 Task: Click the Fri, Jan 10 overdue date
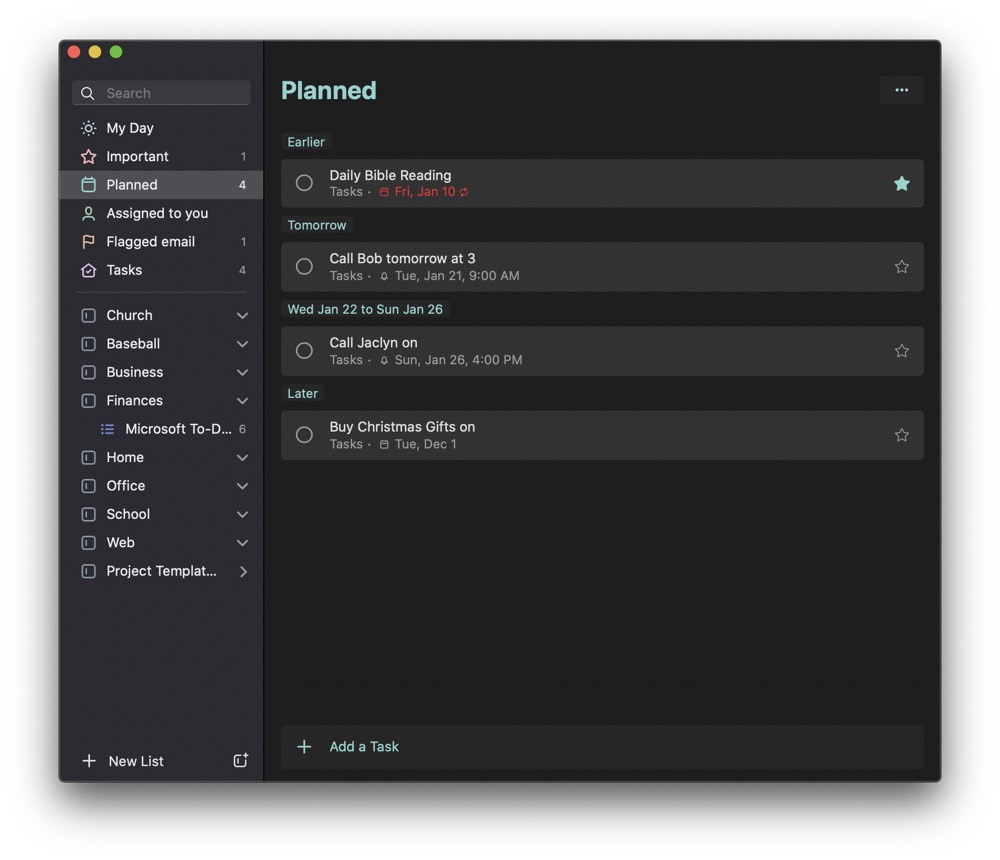click(424, 192)
